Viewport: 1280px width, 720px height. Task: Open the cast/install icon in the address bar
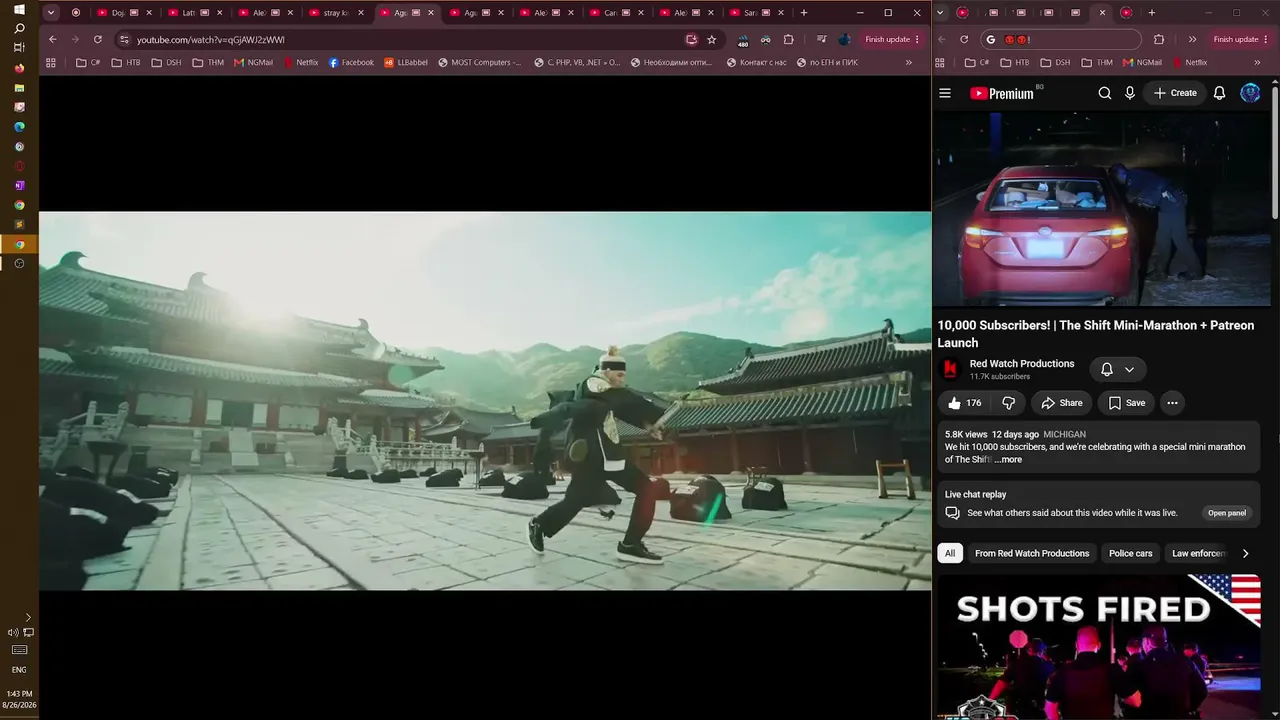691,39
